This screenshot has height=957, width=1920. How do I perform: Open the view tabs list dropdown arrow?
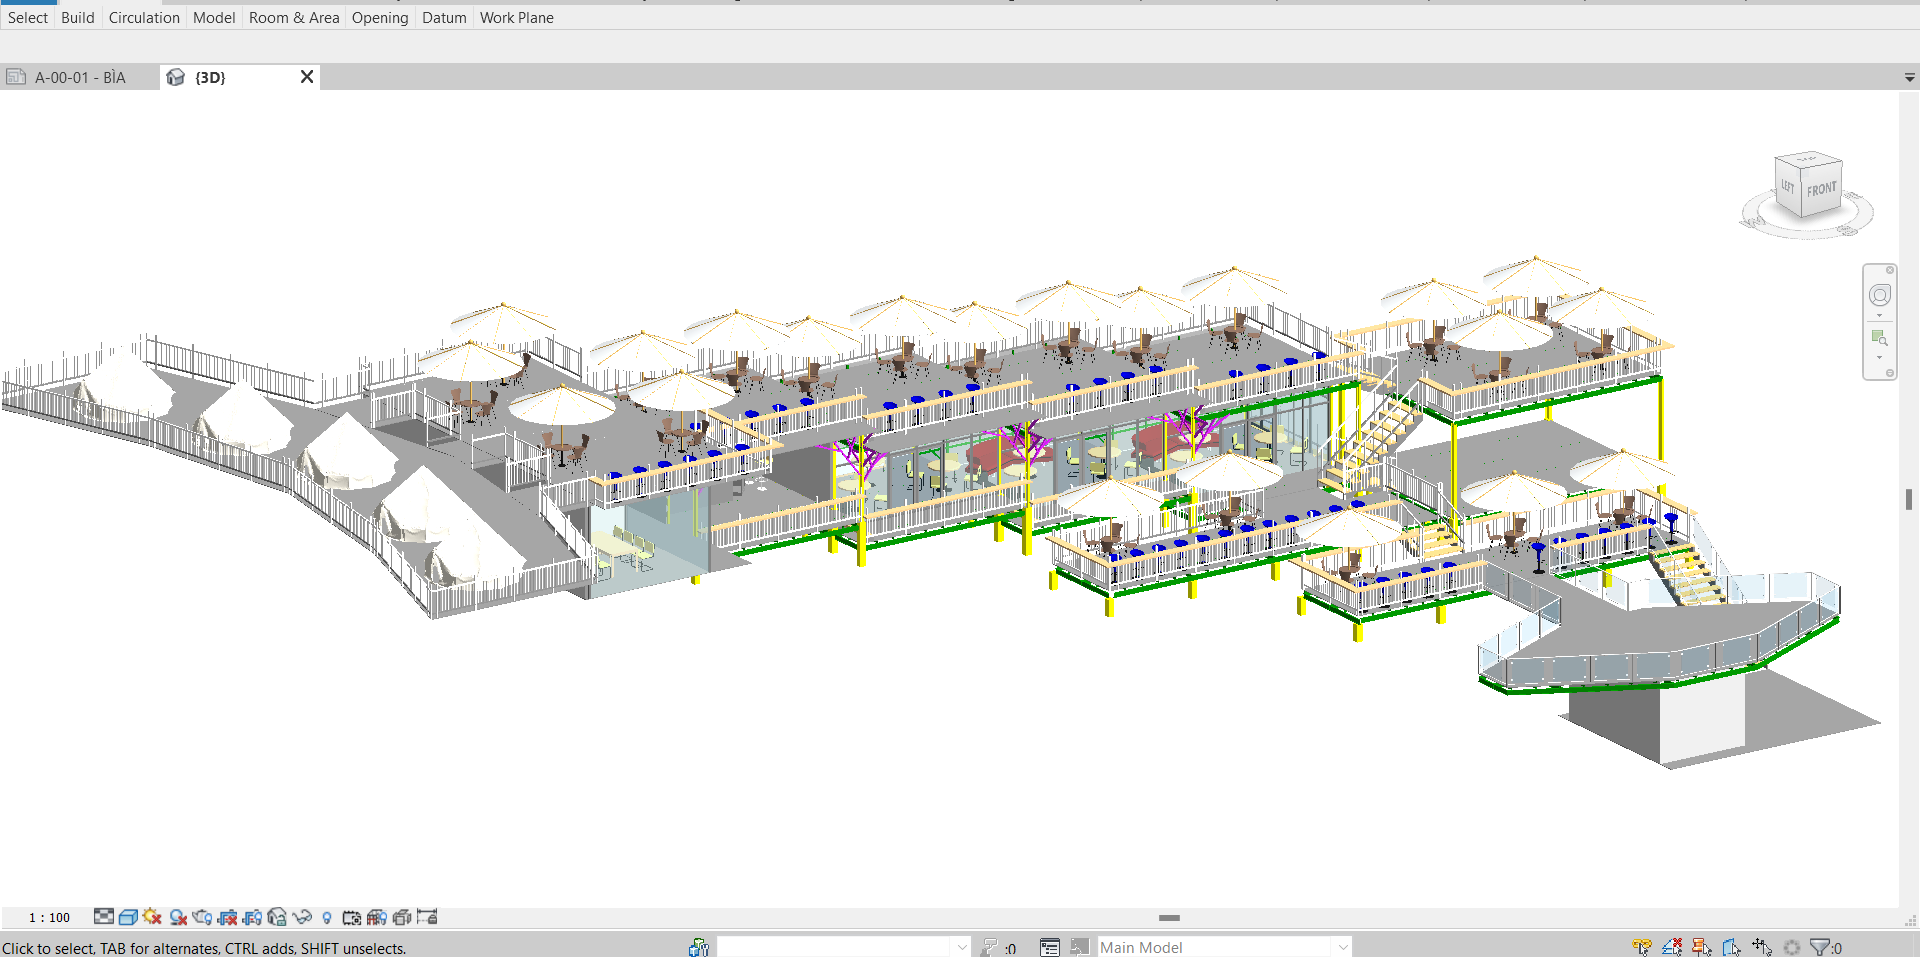click(x=1909, y=77)
